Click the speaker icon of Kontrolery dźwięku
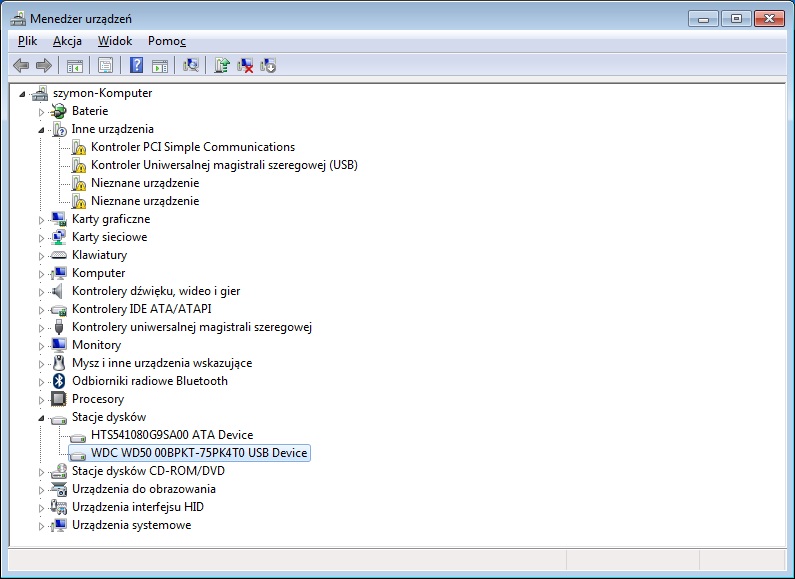The width and height of the screenshot is (795, 579). [x=58, y=291]
